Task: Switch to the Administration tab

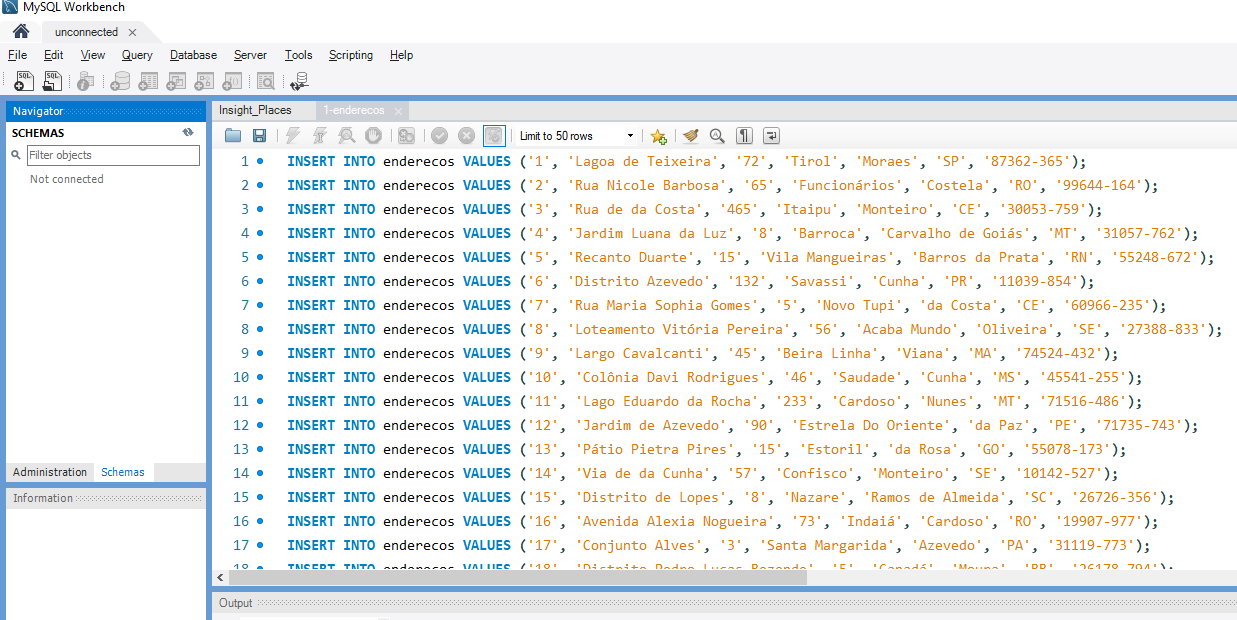Action: point(50,472)
